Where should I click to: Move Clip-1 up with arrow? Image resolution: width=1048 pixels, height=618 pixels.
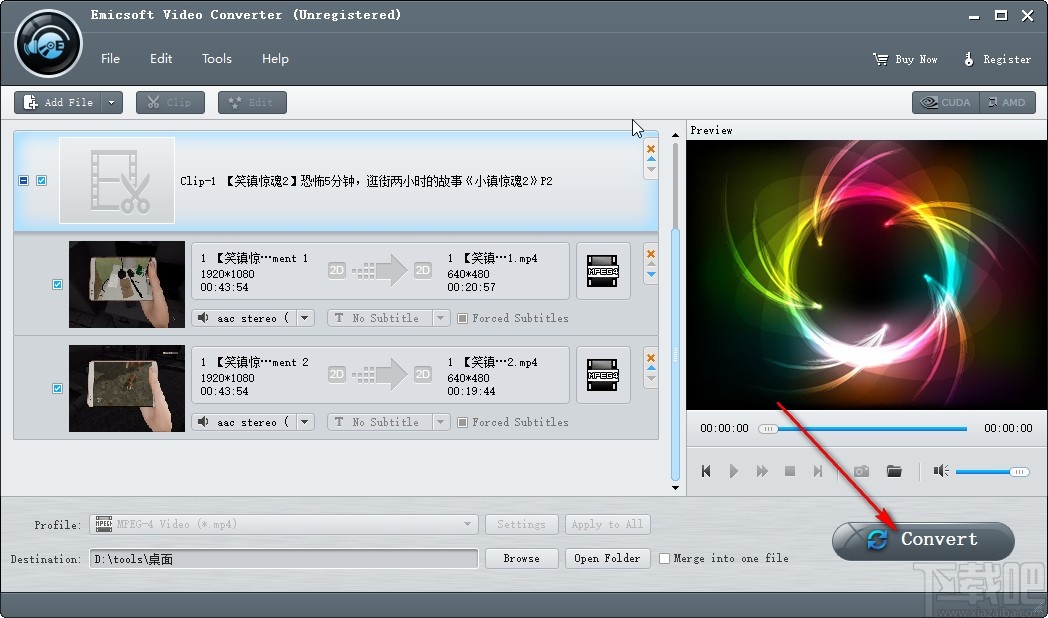(651, 159)
